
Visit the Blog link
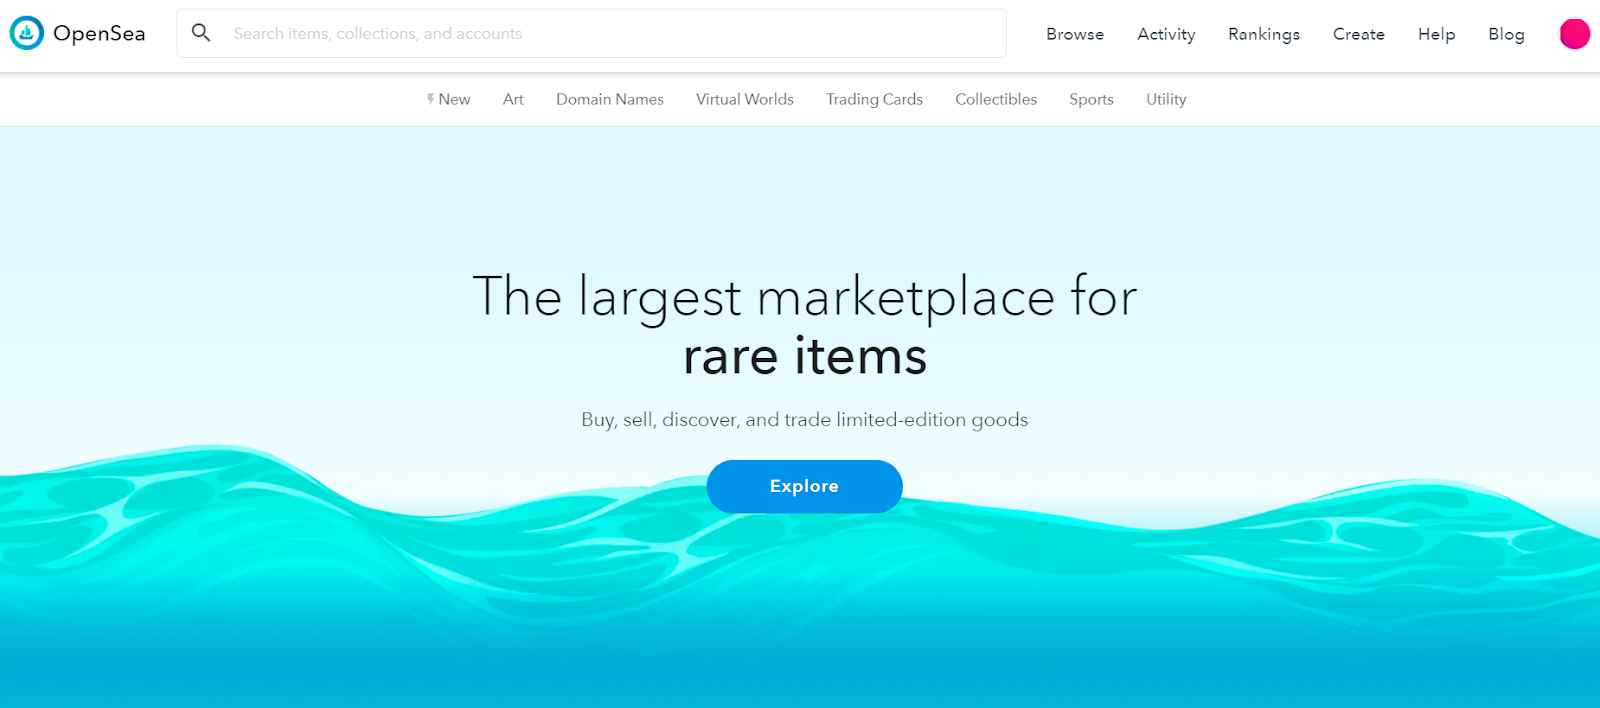coord(1506,34)
